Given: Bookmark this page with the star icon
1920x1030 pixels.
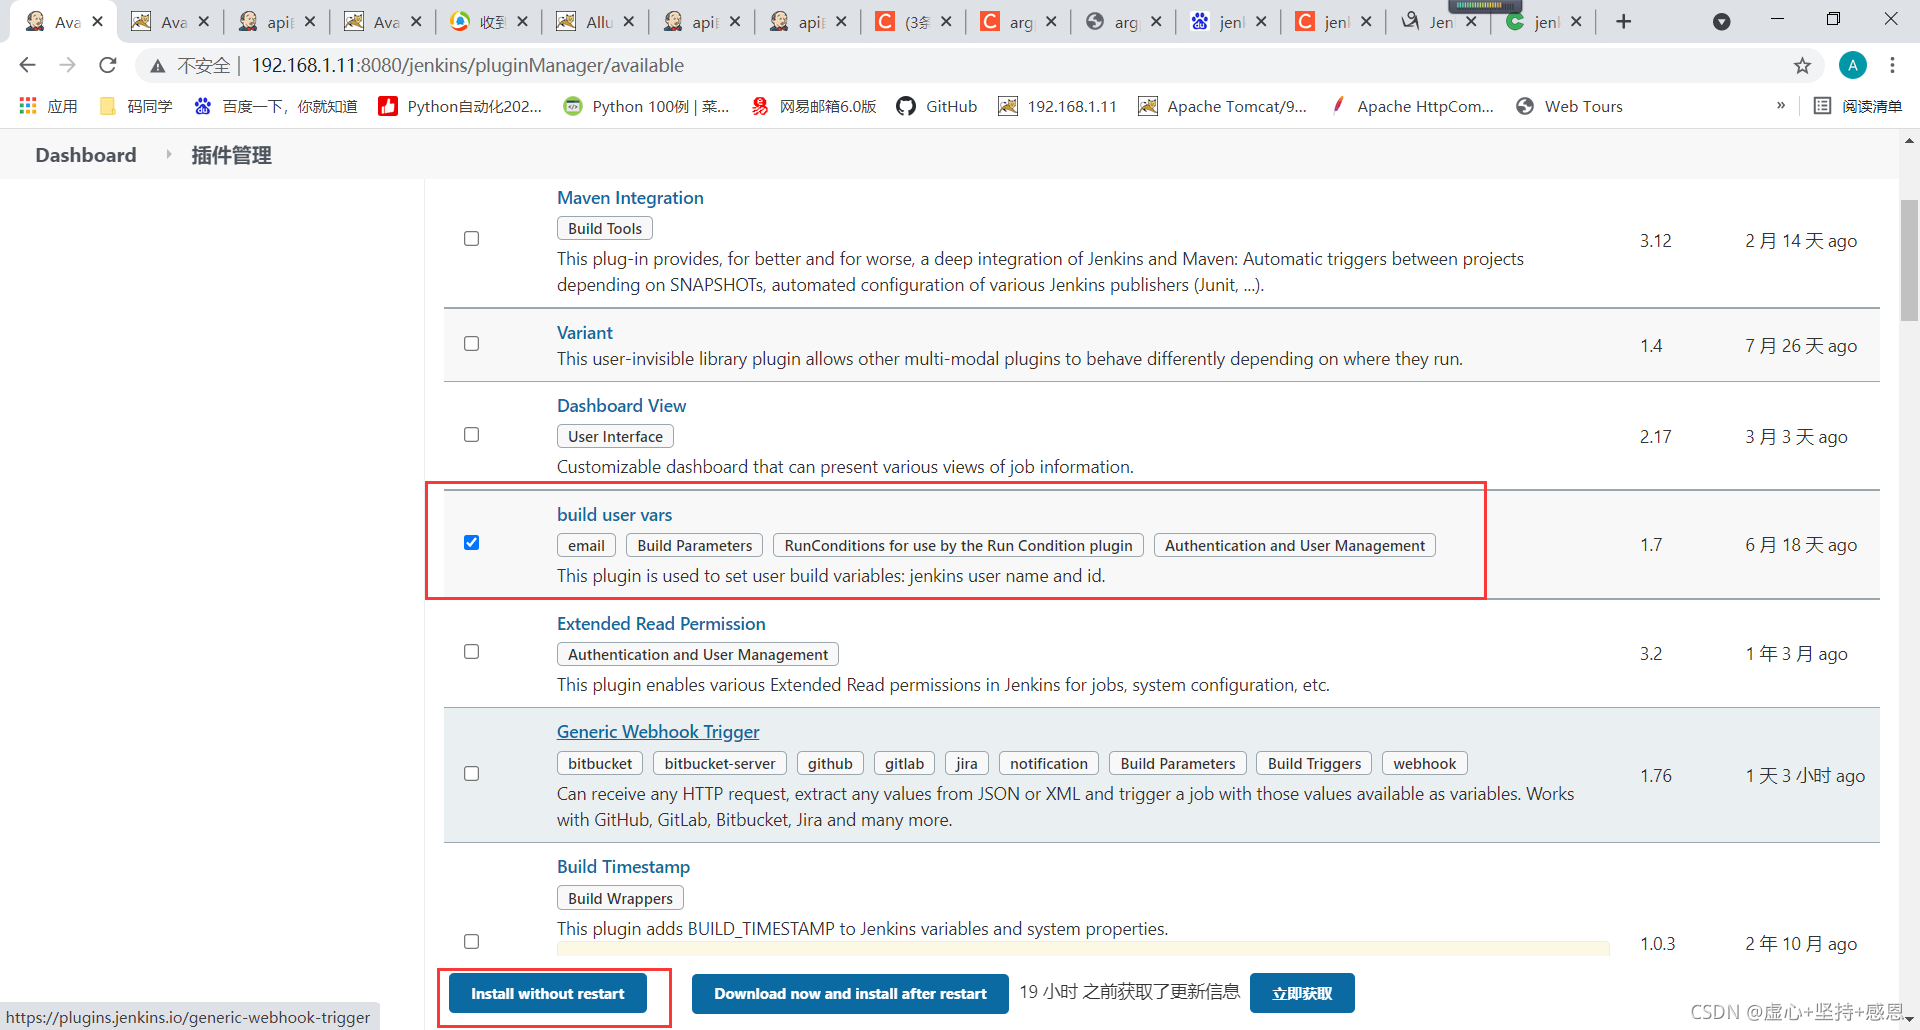Looking at the screenshot, I should click(1802, 65).
